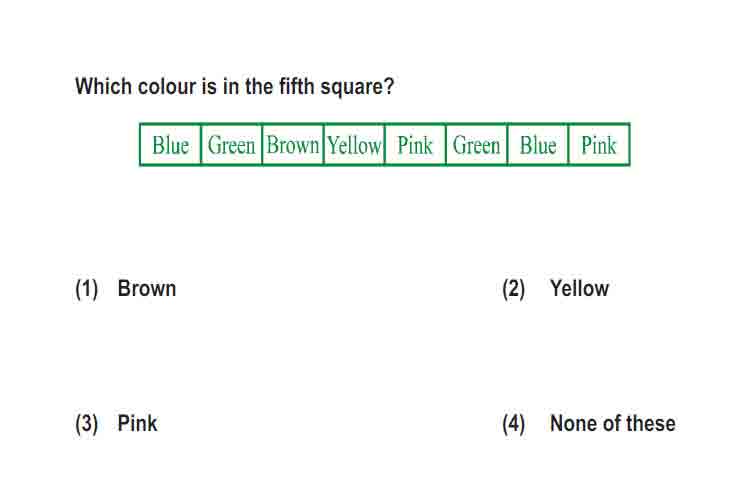Click the fifth square labeled Pink
The image size is (750, 500).
pyautogui.click(x=415, y=144)
